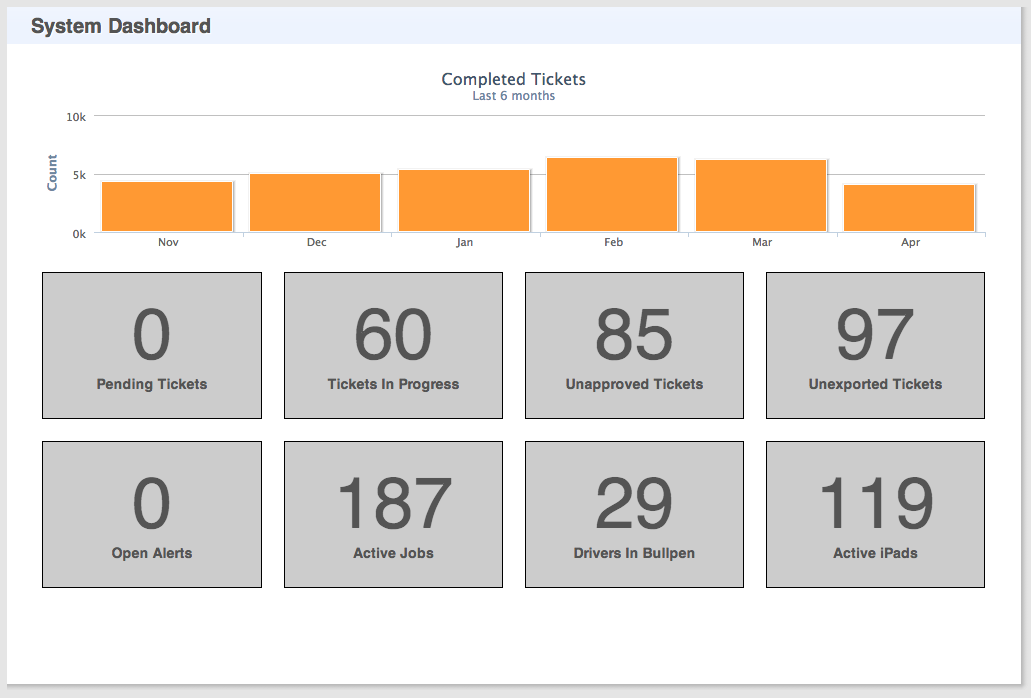View the Drivers In Bullpen tile

click(x=634, y=514)
